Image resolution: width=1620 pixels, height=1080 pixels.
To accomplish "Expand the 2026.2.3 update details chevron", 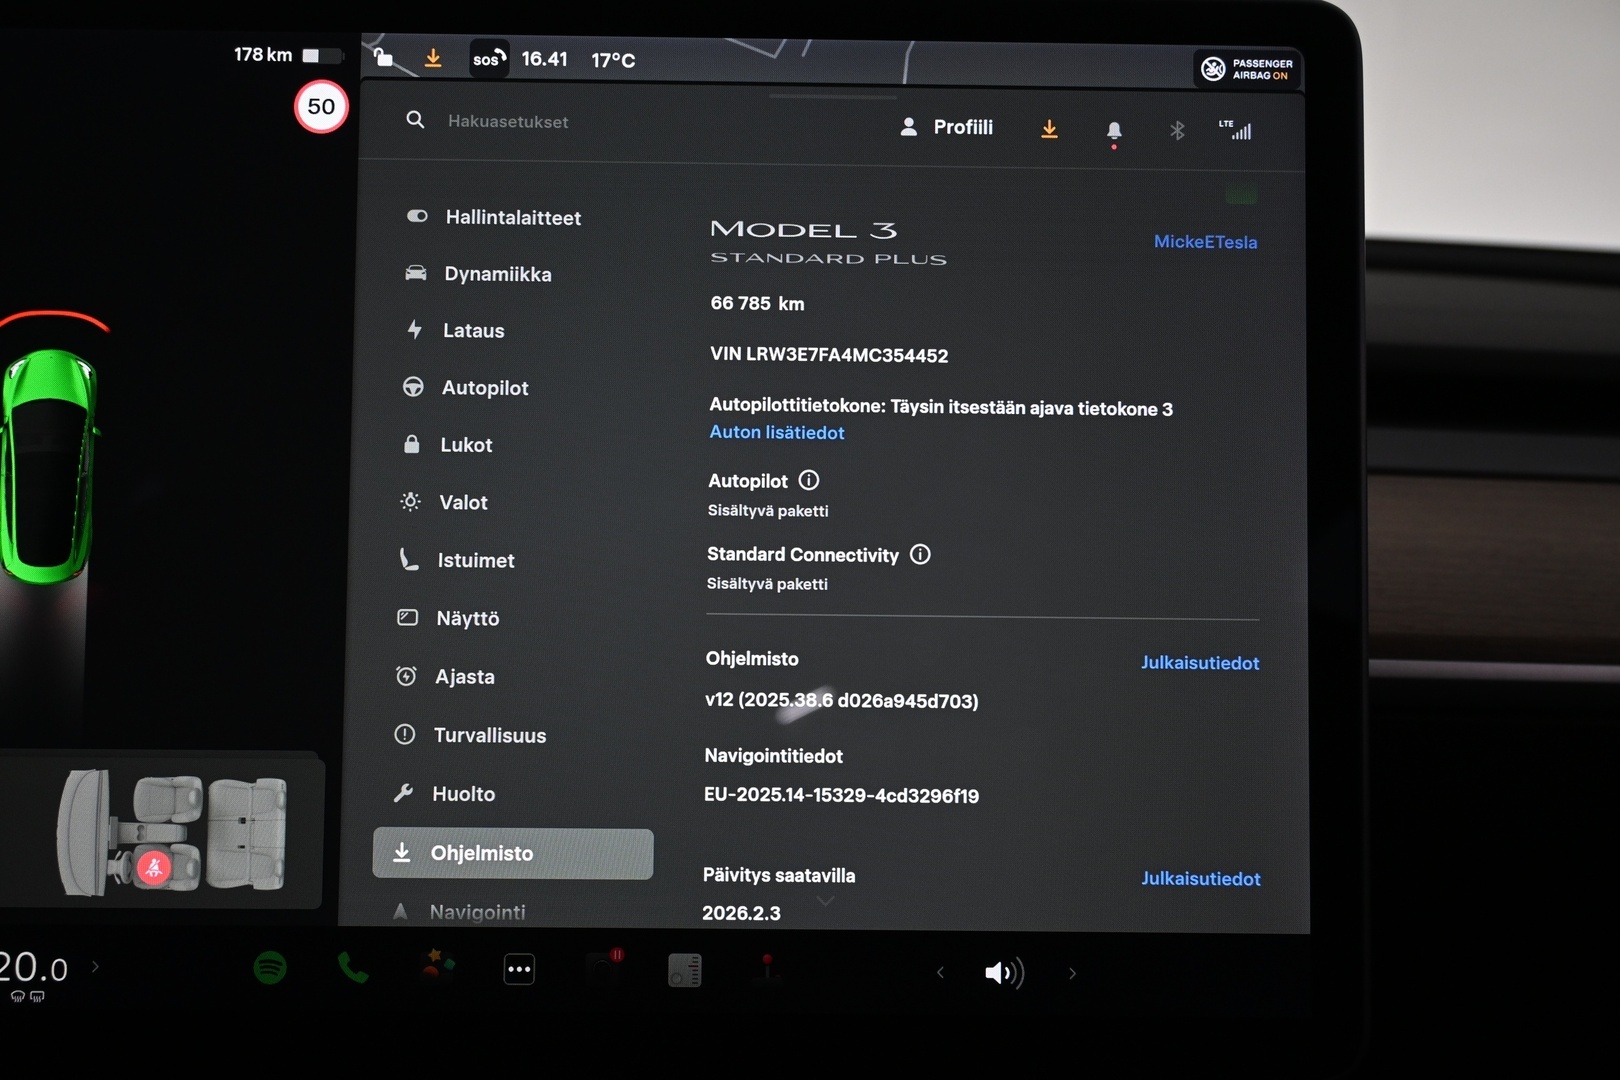I will [x=825, y=901].
